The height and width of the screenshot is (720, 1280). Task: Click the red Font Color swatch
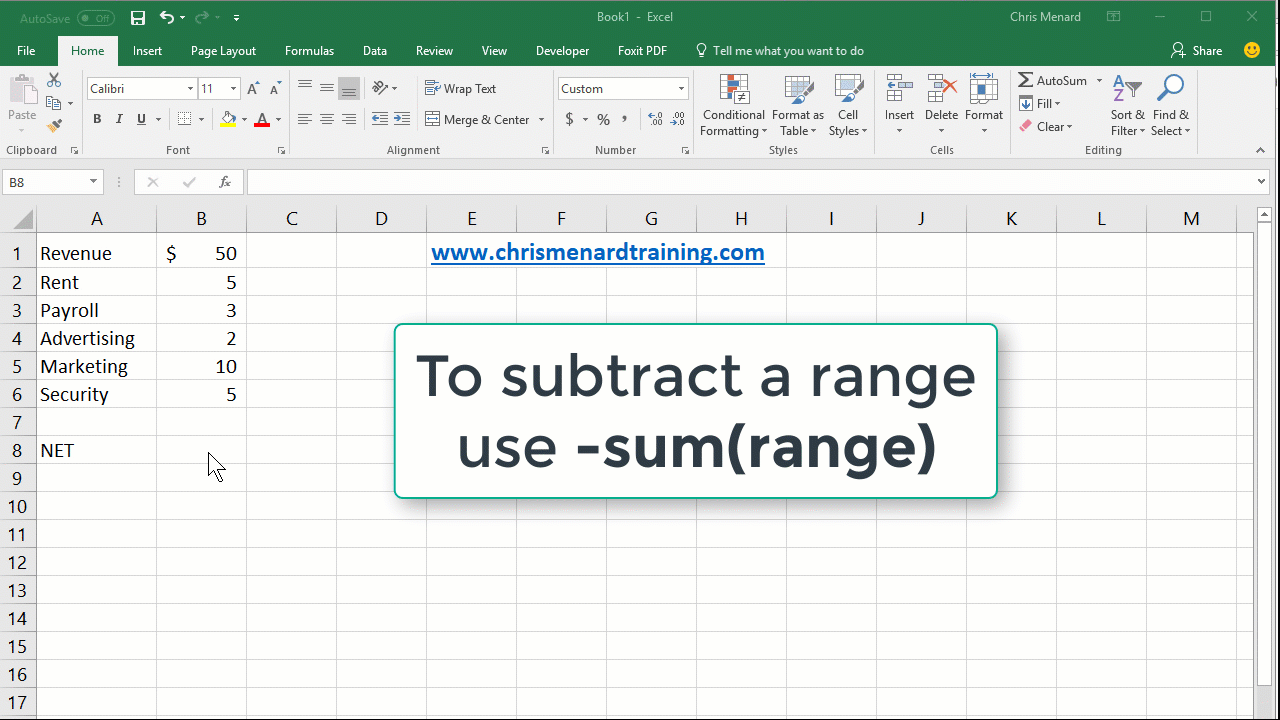[x=262, y=120]
